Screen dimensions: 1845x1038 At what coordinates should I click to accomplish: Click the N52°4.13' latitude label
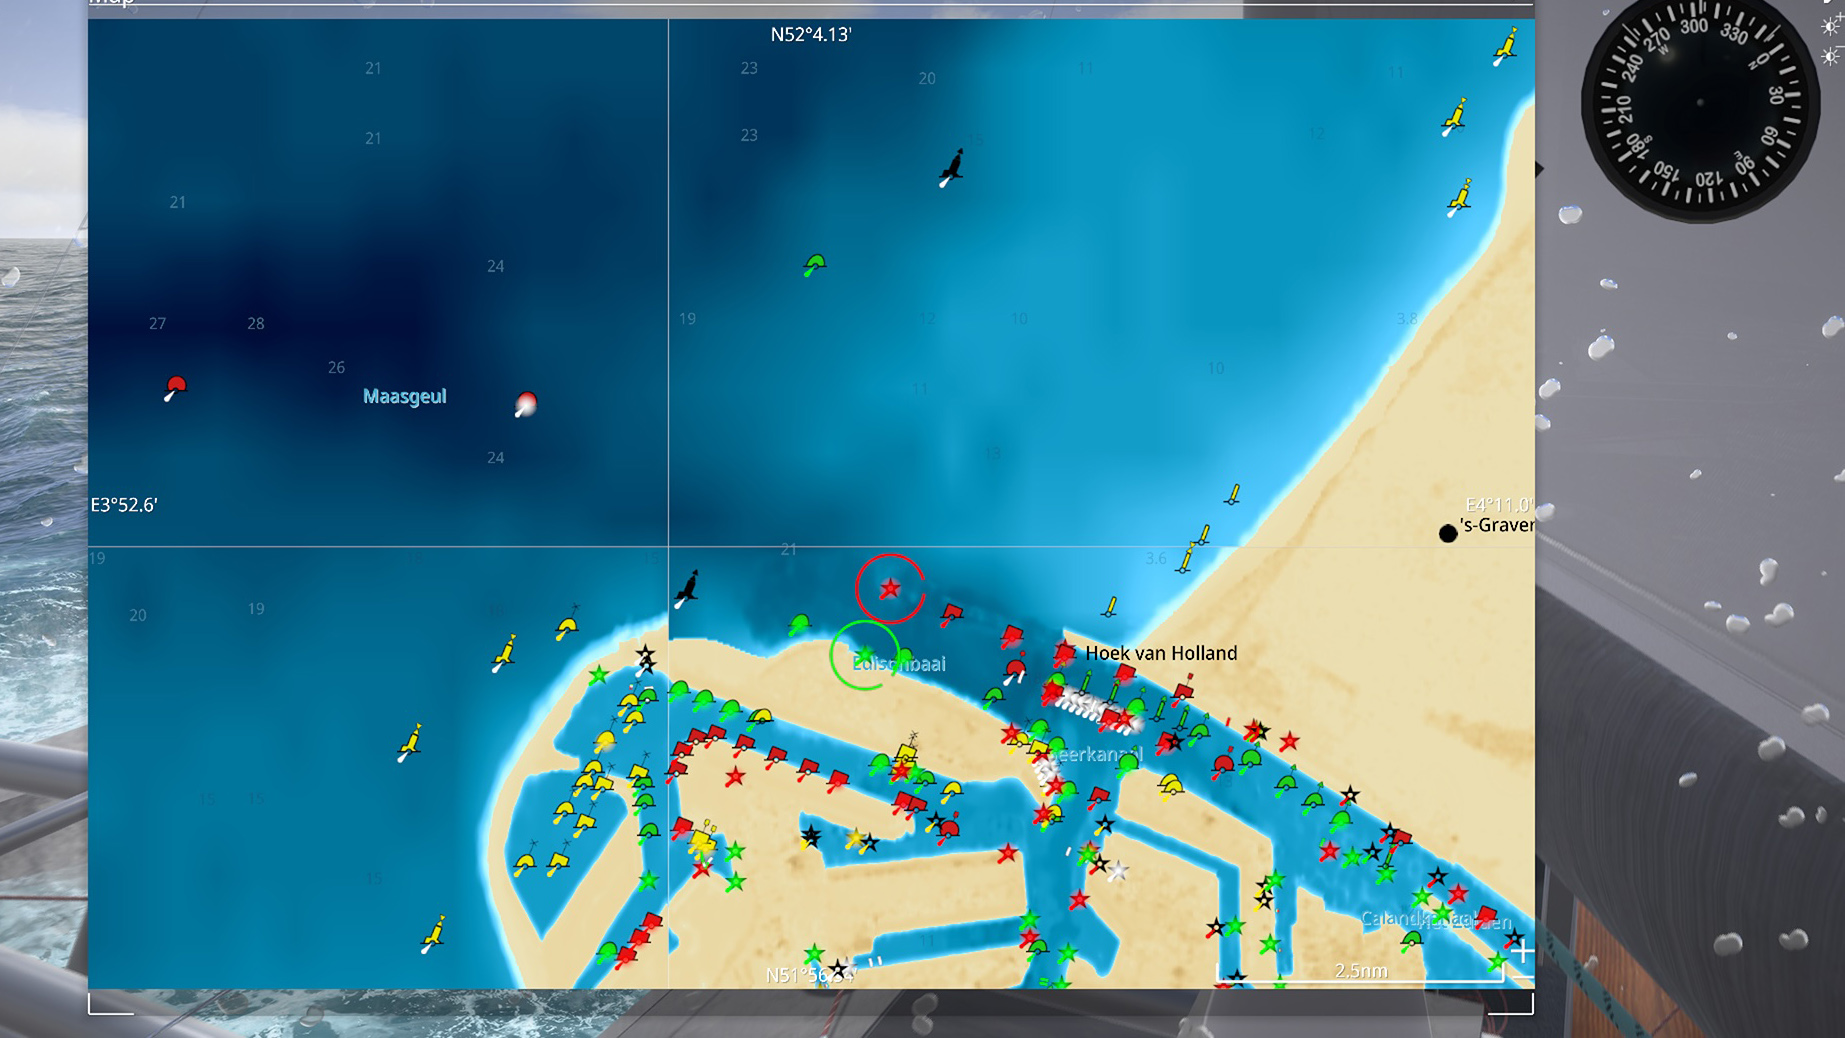click(811, 34)
